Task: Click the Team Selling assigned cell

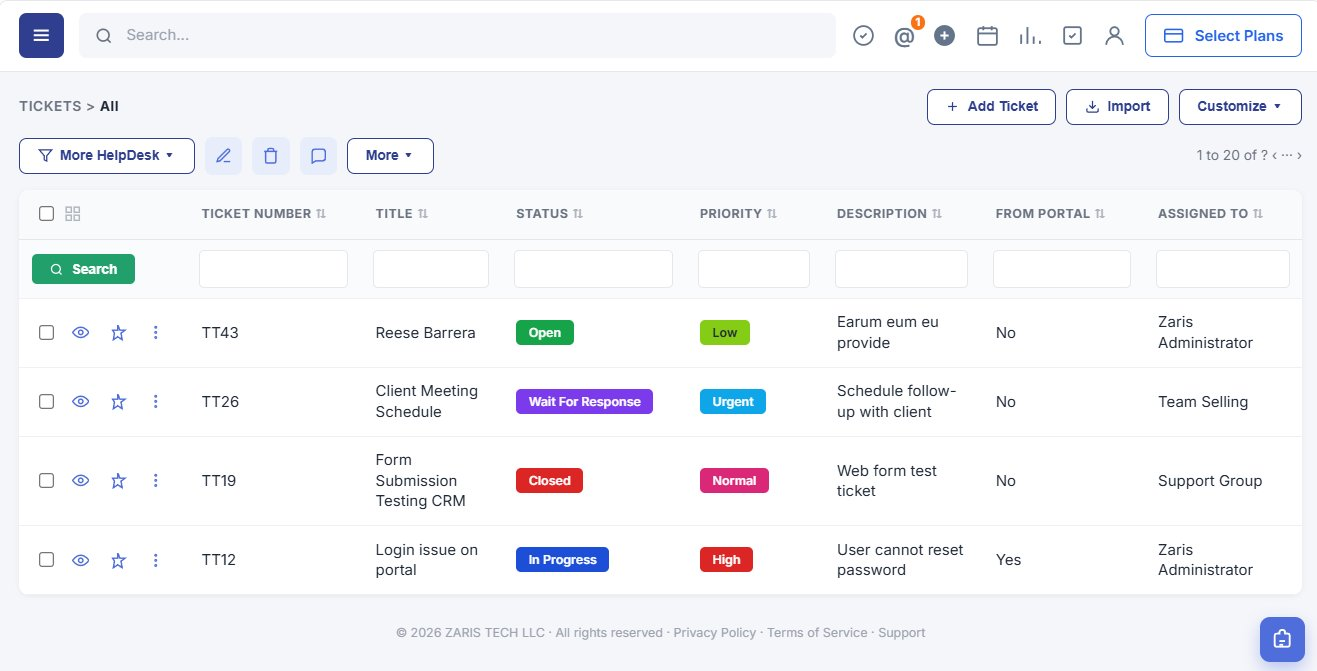Action: click(1203, 402)
